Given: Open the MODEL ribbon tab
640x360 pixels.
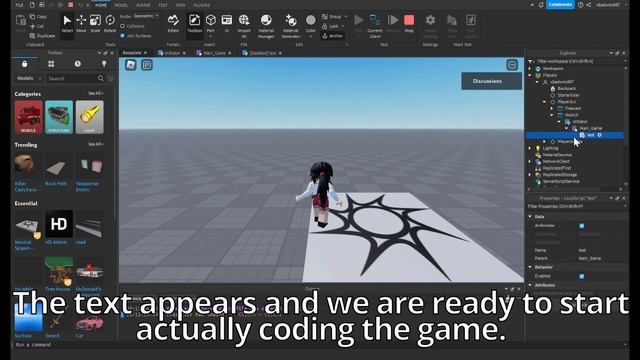Looking at the screenshot, I should [x=121, y=5].
